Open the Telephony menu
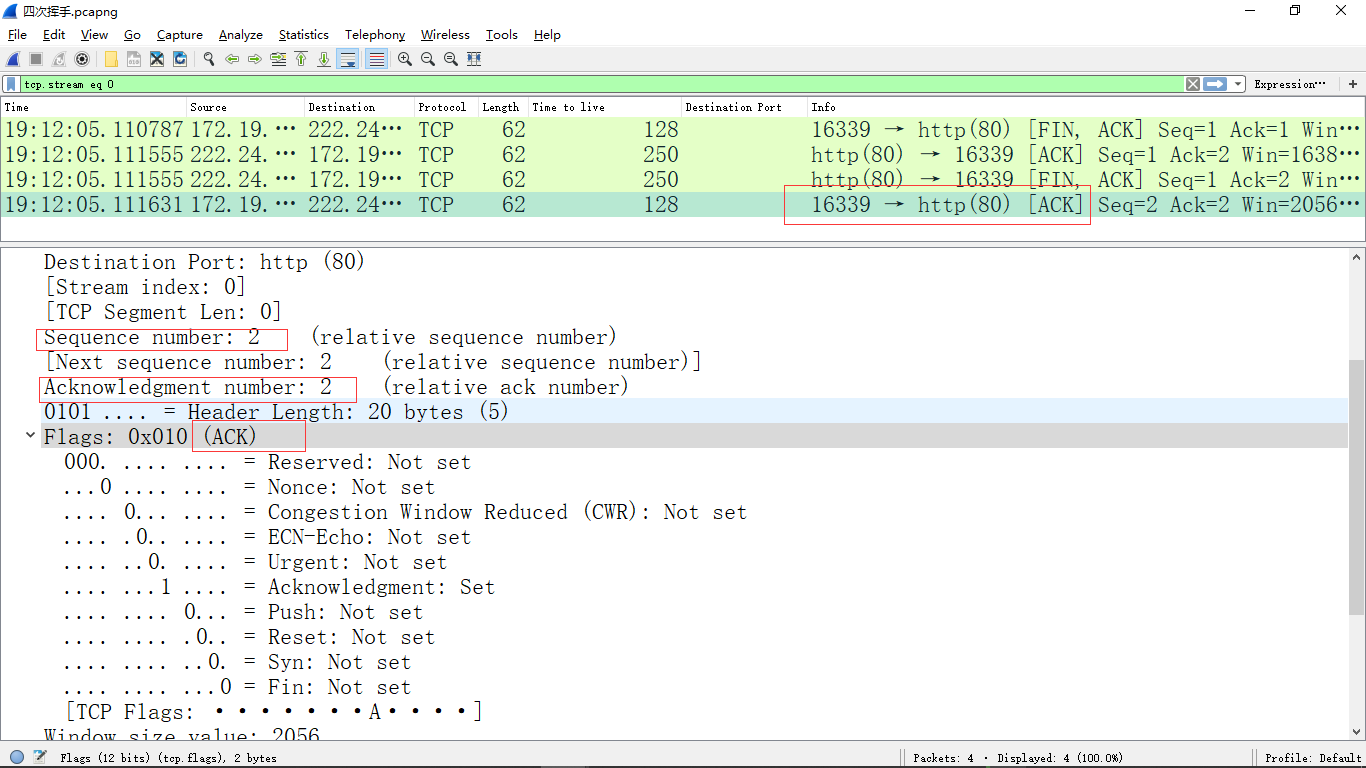This screenshot has width=1366, height=768. click(x=375, y=34)
